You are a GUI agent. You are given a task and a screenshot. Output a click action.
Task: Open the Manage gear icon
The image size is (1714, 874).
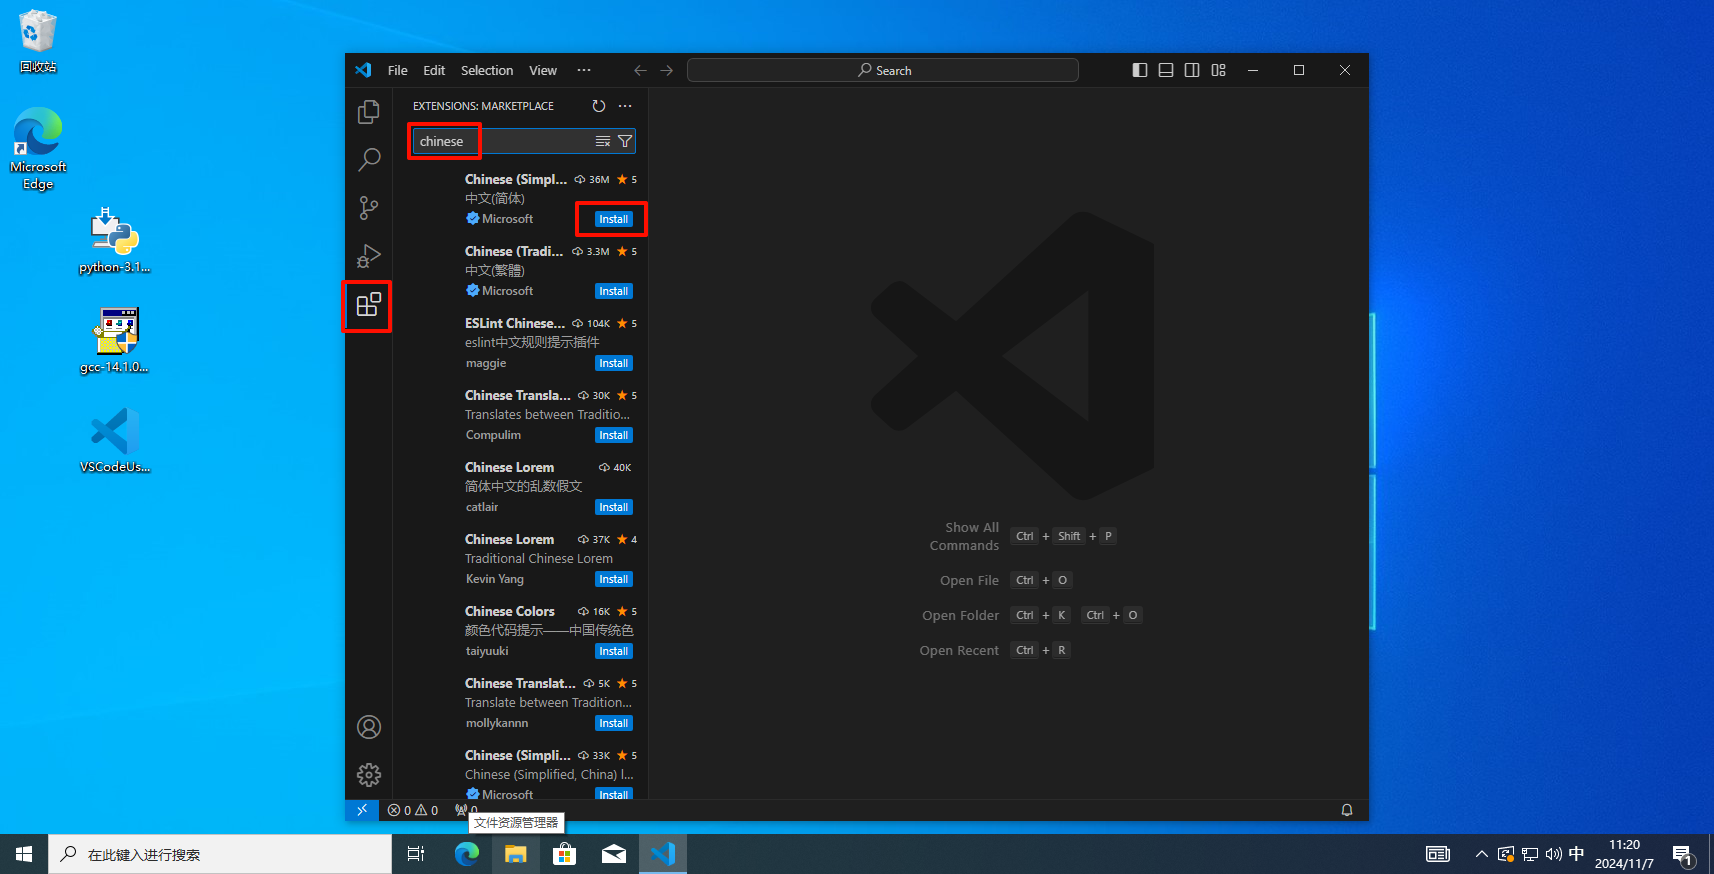tap(368, 775)
